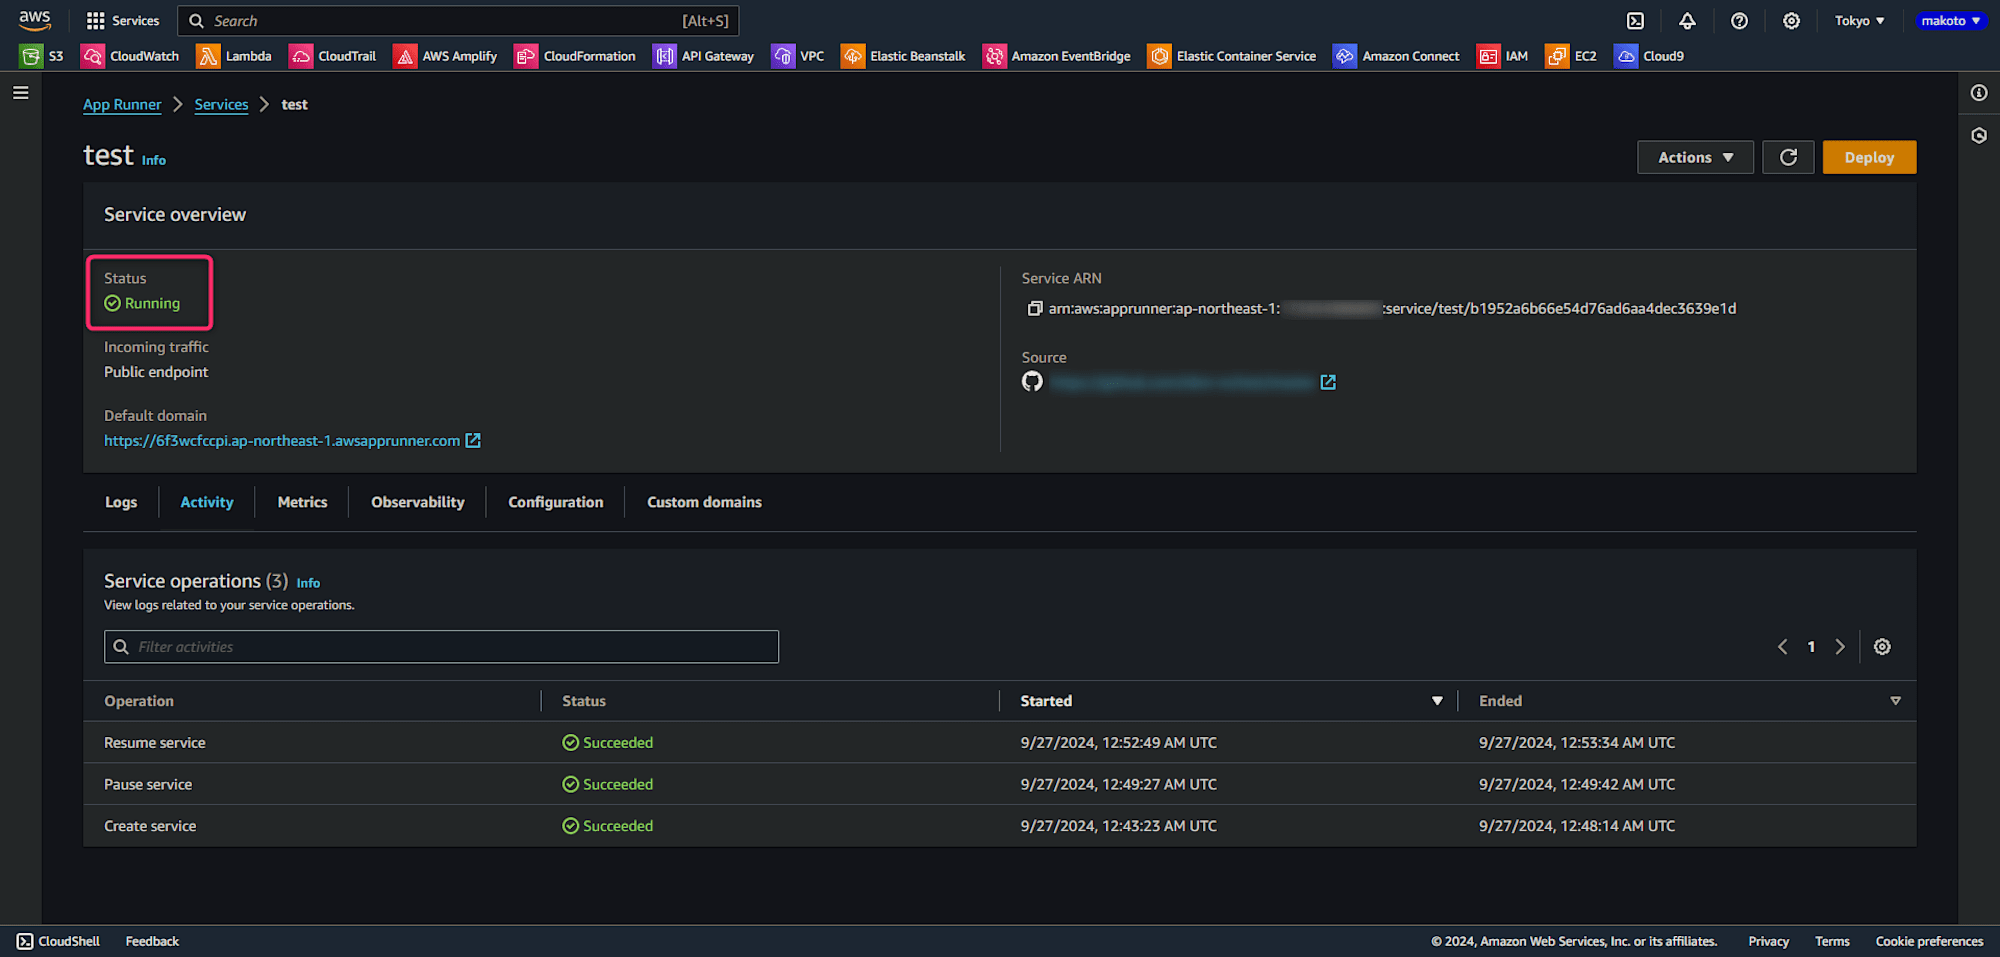Click Feedback in the footer

click(152, 941)
